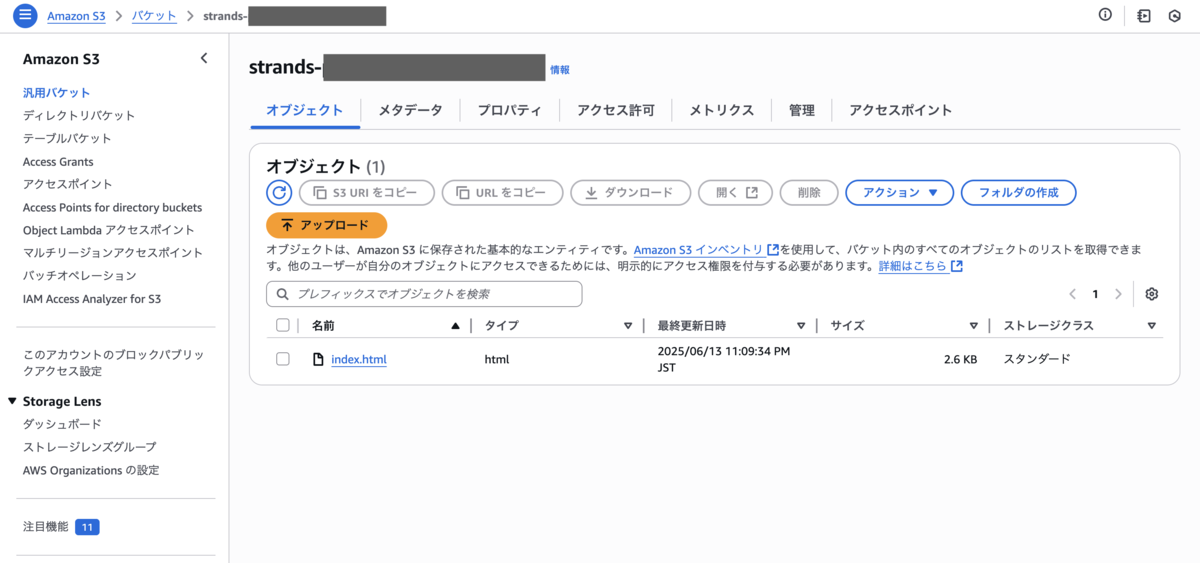The image size is (1200, 563).
Task: Switch to the アクセスポイント tab
Action: pos(900,110)
